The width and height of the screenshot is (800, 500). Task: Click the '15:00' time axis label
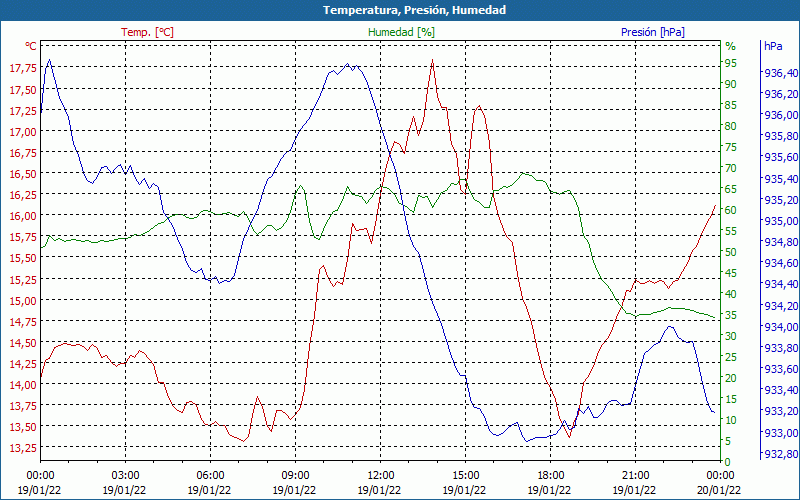[465, 474]
